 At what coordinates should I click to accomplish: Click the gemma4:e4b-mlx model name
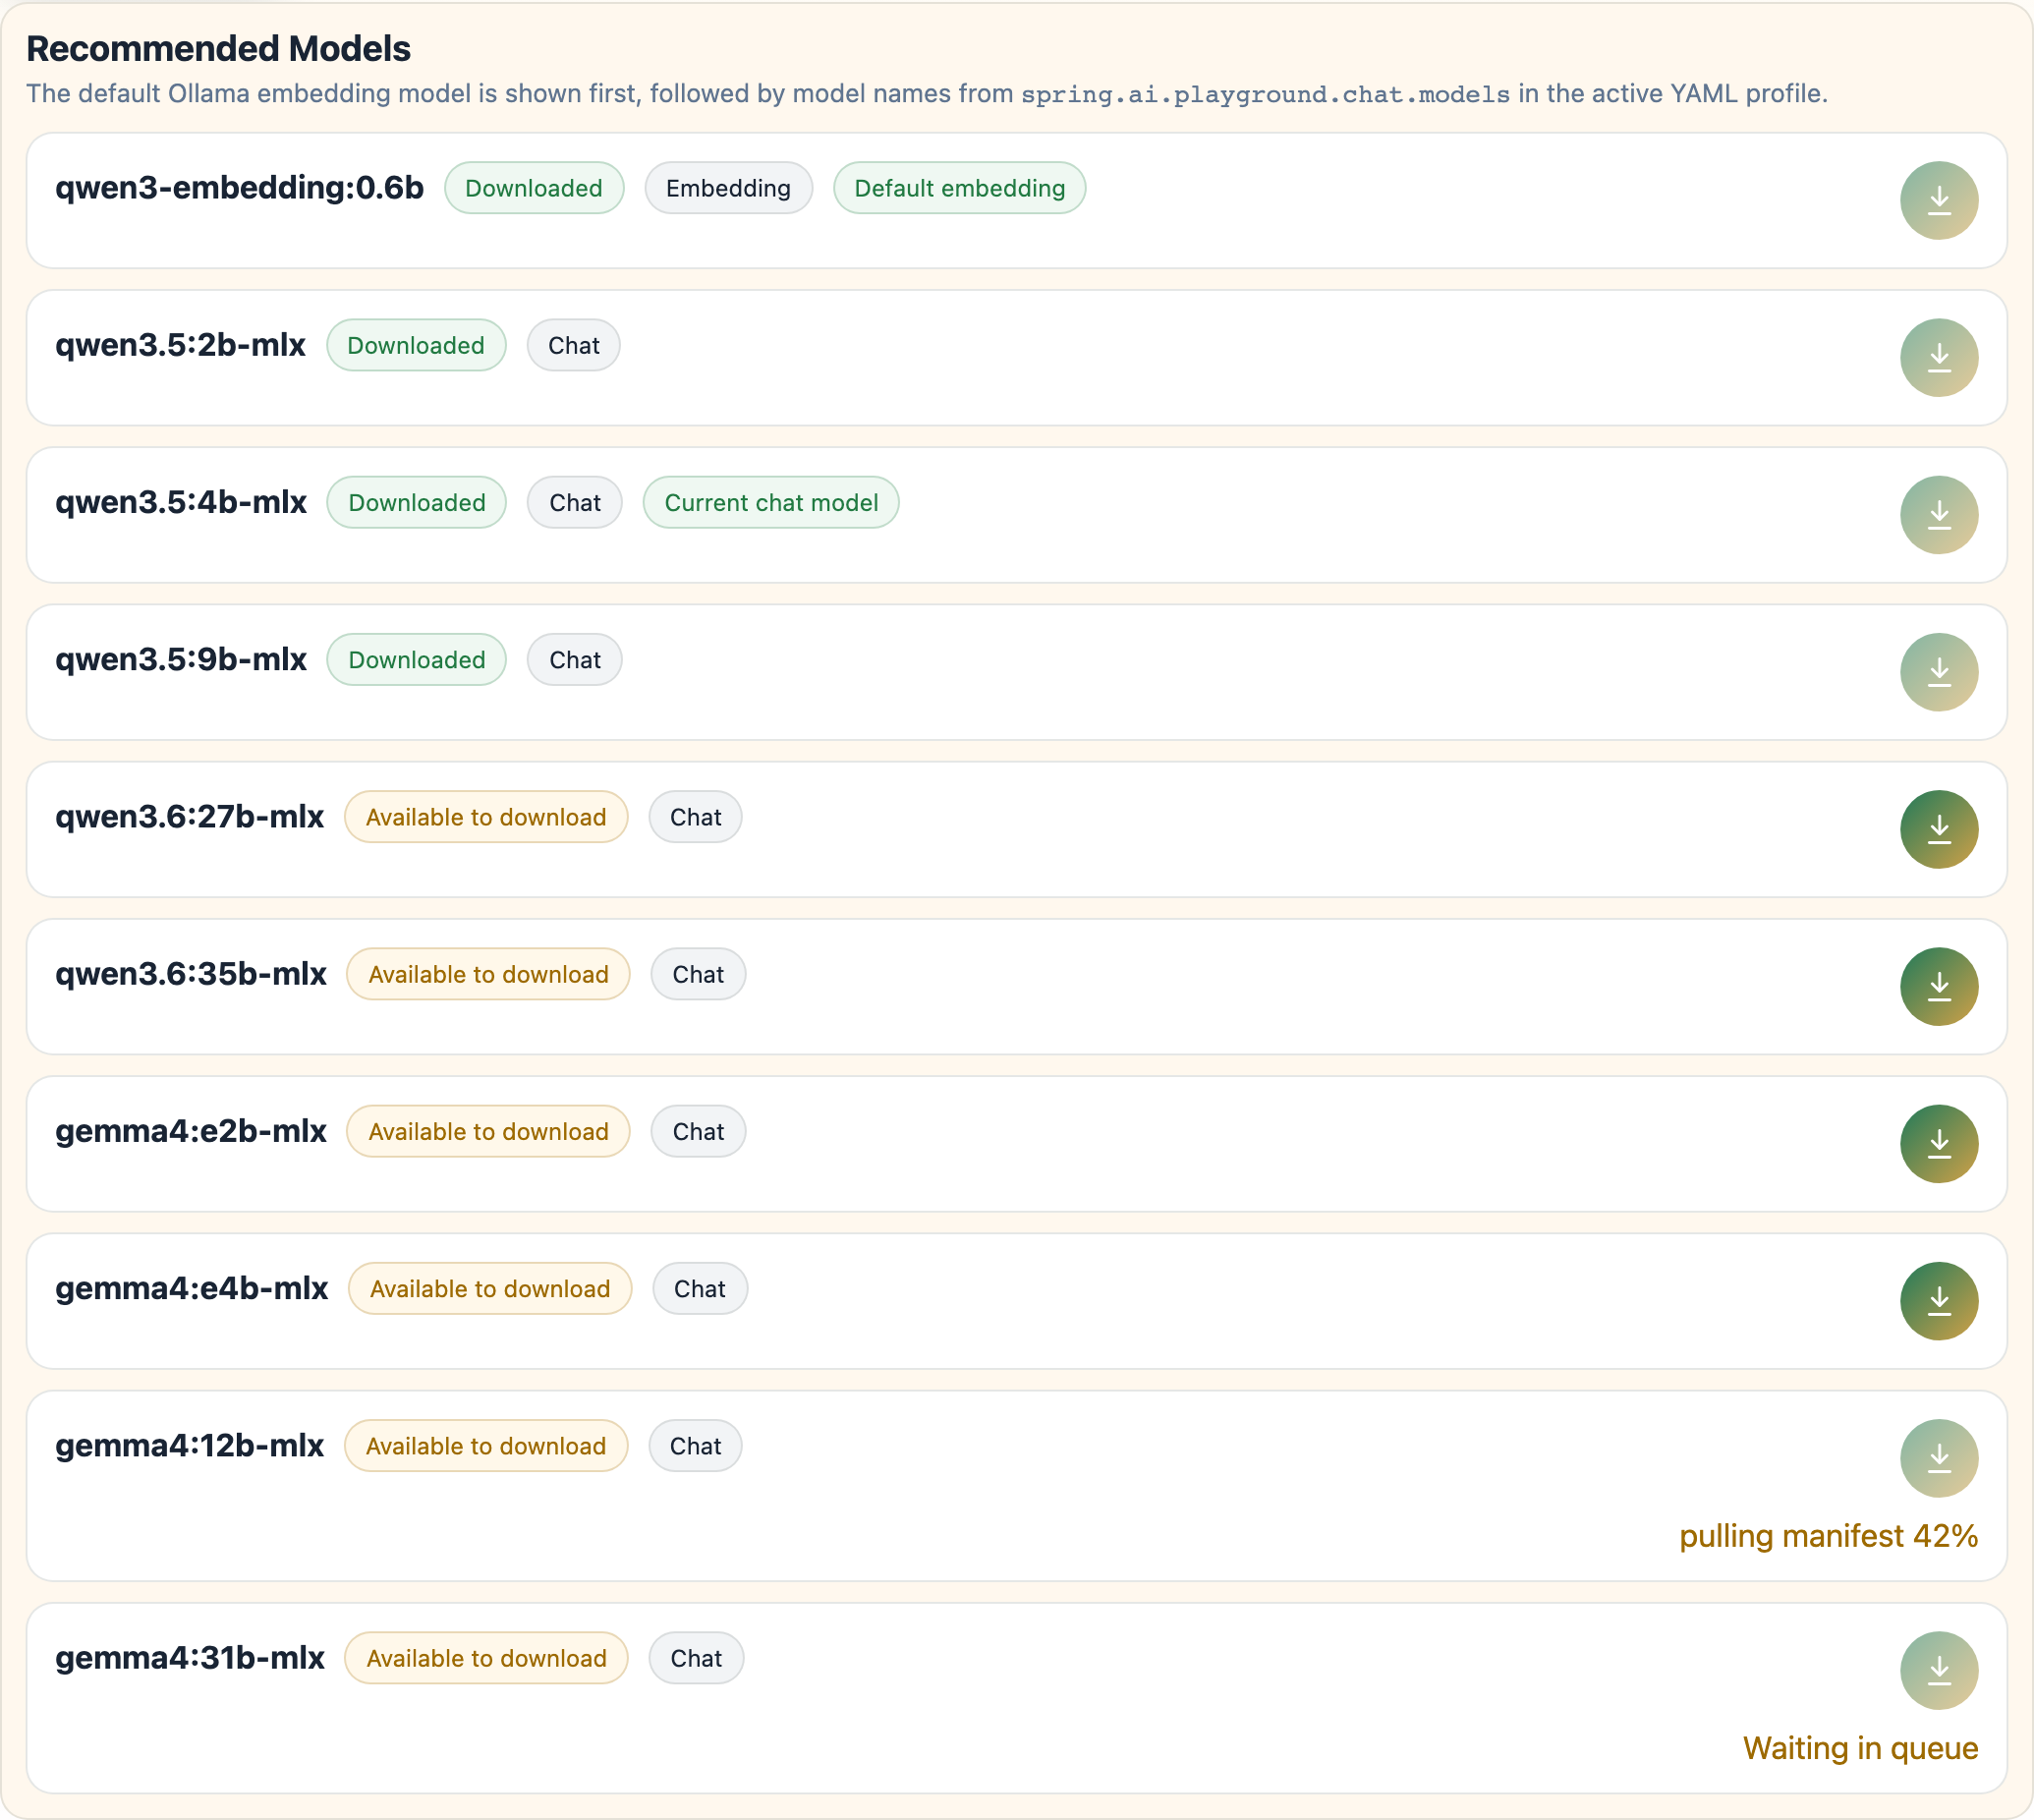[x=191, y=1288]
